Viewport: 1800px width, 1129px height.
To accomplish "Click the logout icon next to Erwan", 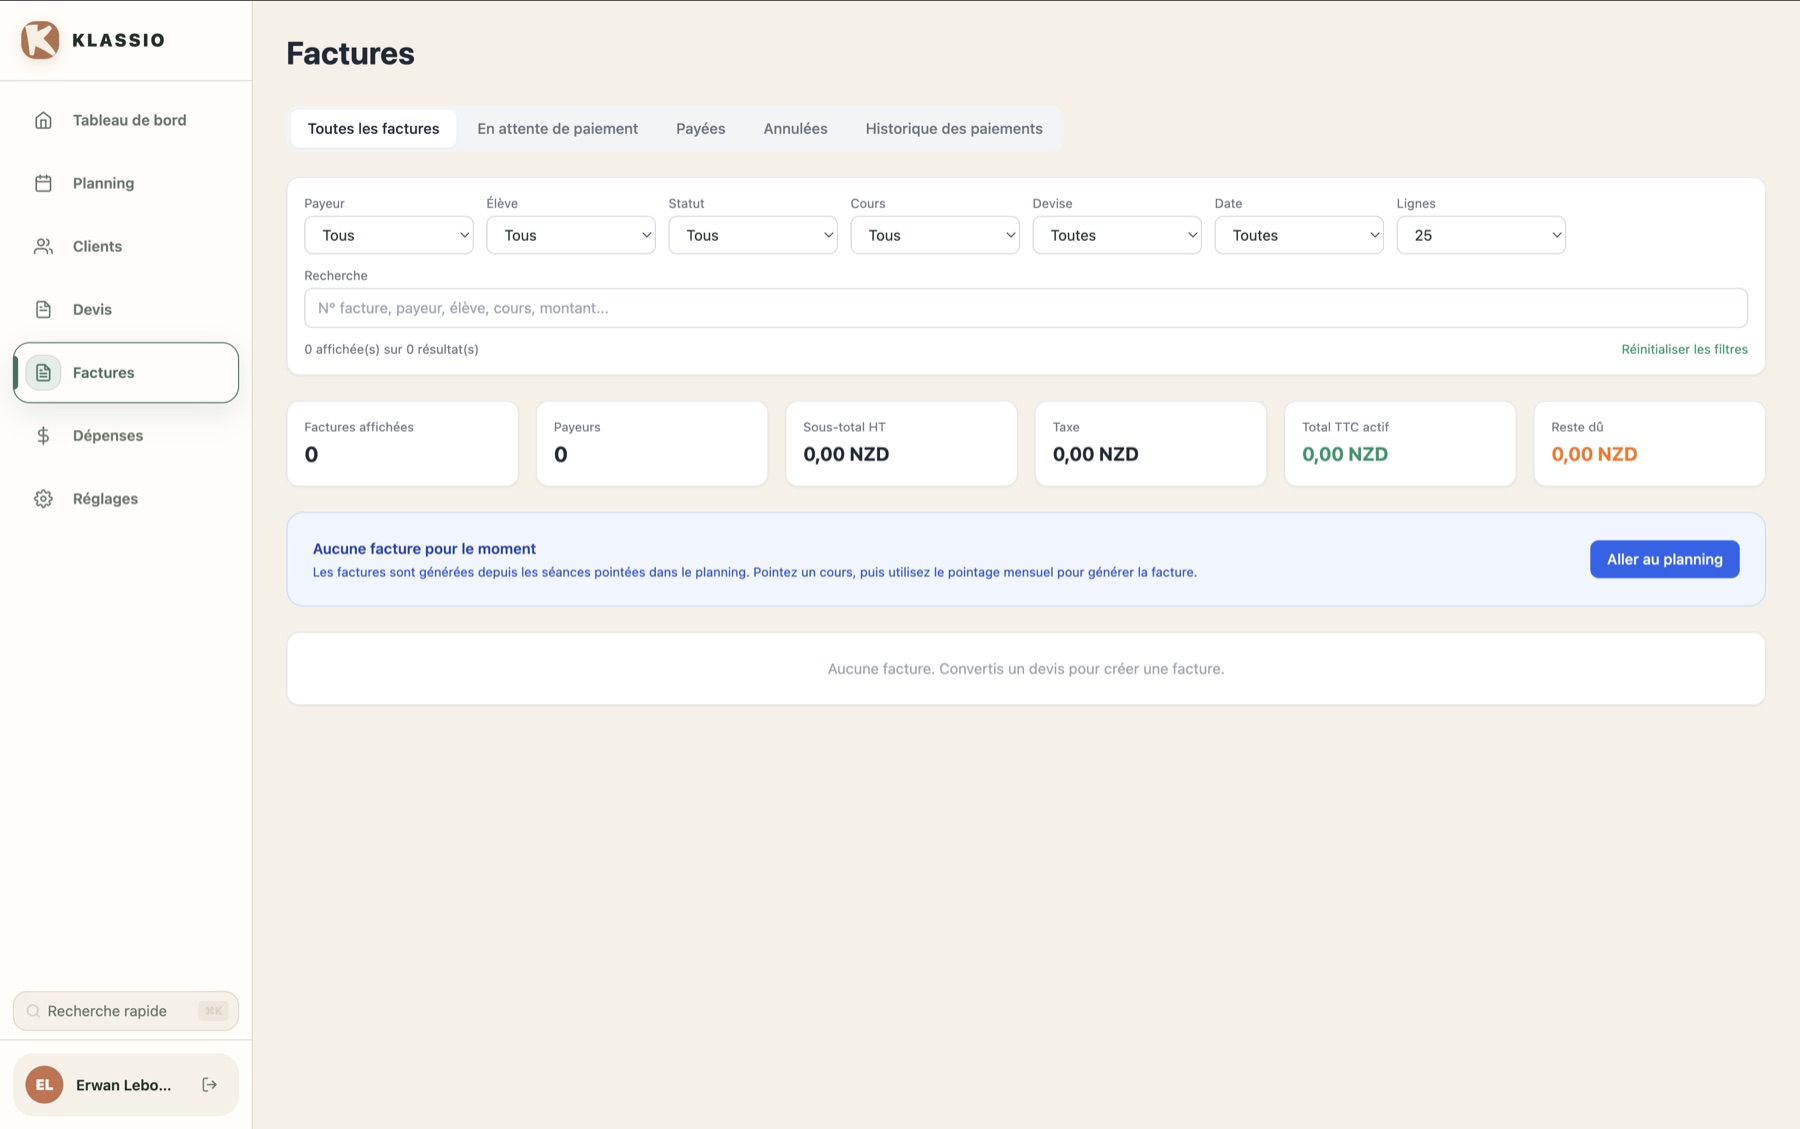I will click(209, 1084).
